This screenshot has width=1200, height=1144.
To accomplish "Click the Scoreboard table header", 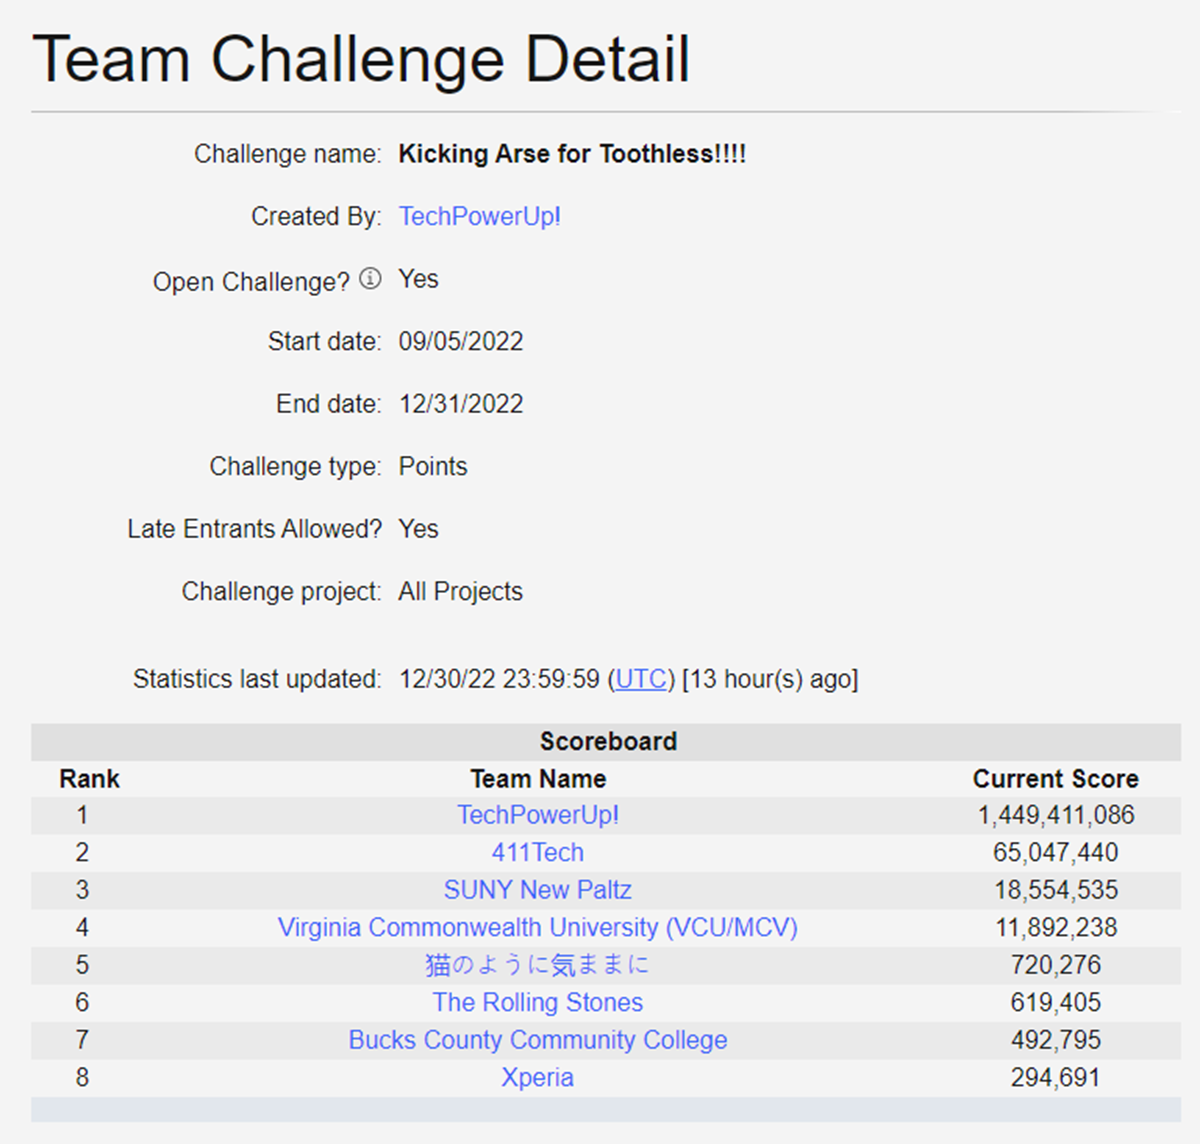I will [x=608, y=741].
